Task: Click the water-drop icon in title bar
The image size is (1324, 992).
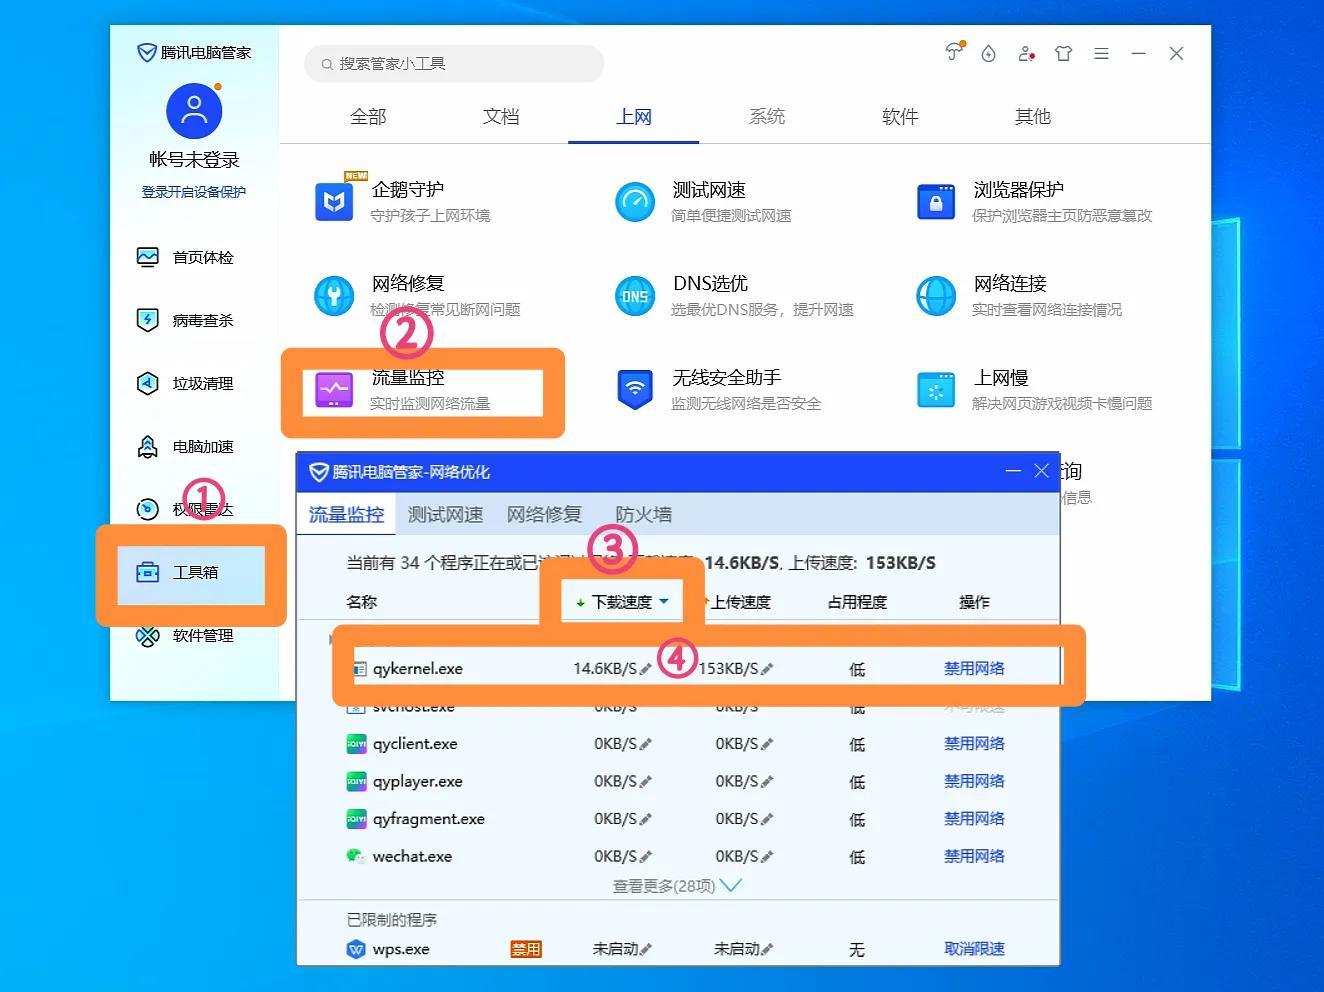Action: pos(988,54)
